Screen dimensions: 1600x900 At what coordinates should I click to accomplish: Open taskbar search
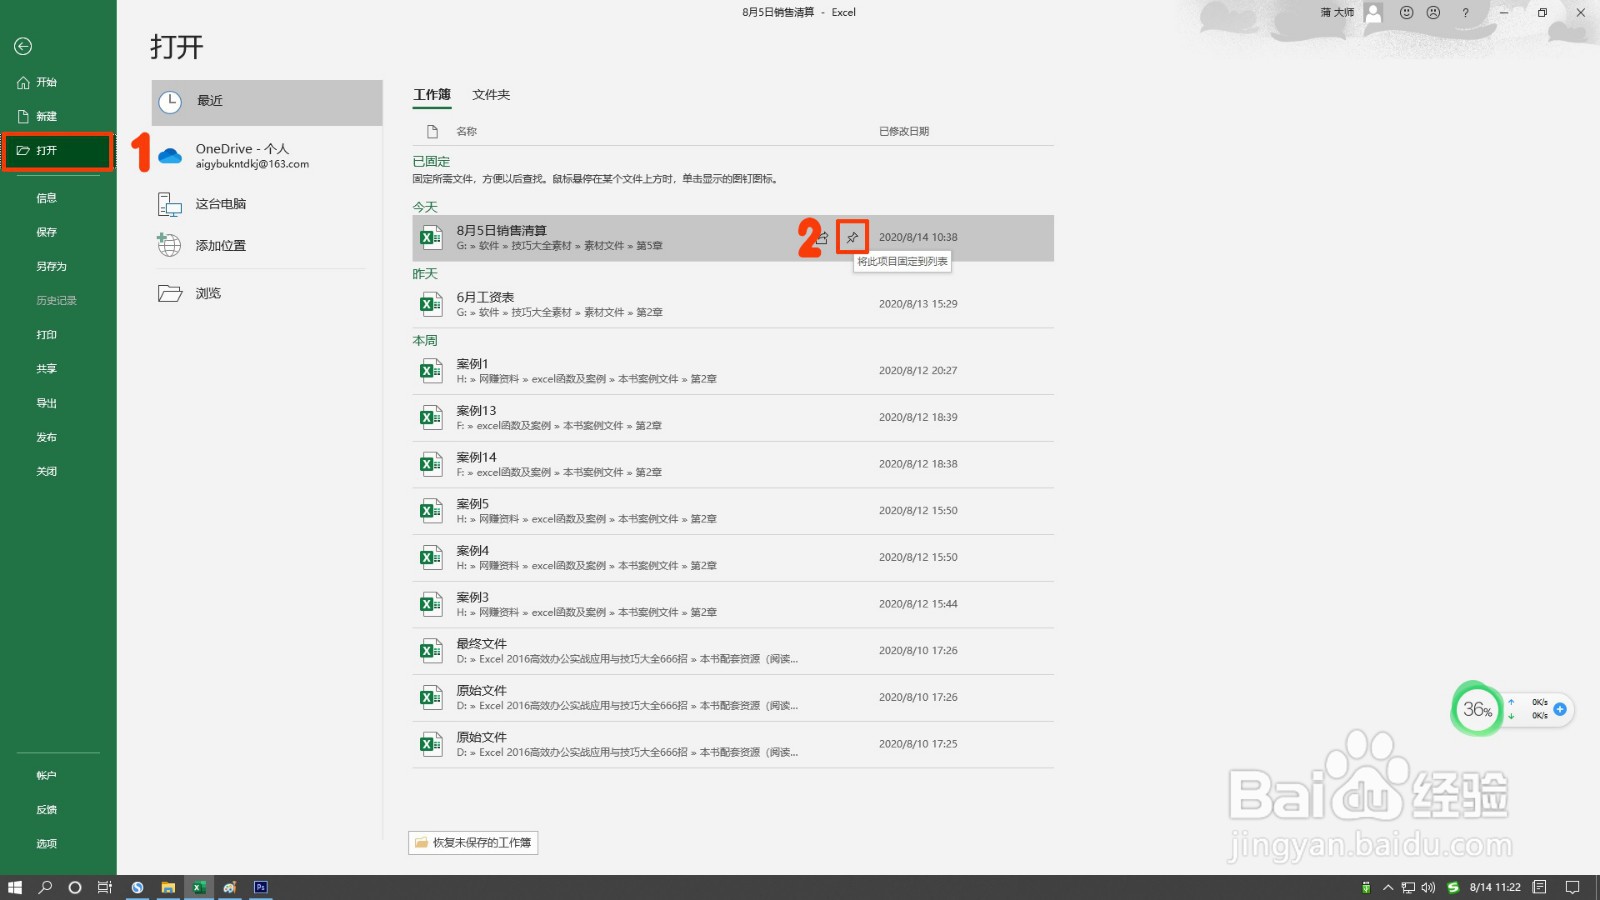click(x=45, y=887)
